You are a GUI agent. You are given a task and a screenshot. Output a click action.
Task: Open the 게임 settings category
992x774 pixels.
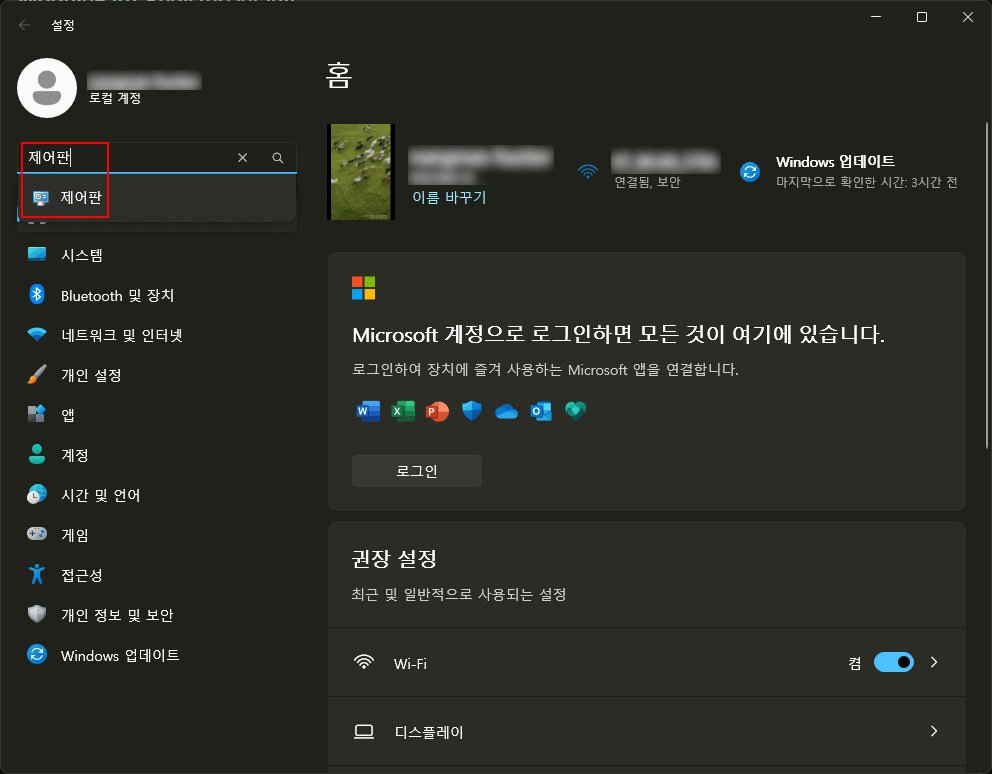pyautogui.click(x=157, y=535)
